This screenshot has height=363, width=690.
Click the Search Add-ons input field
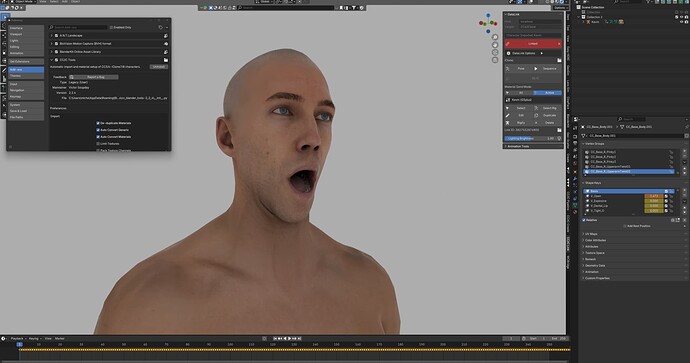click(x=78, y=27)
